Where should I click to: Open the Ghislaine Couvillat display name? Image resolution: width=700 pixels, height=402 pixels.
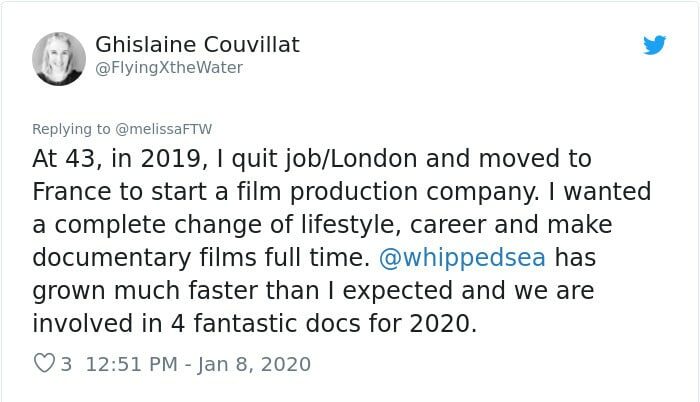tap(197, 45)
